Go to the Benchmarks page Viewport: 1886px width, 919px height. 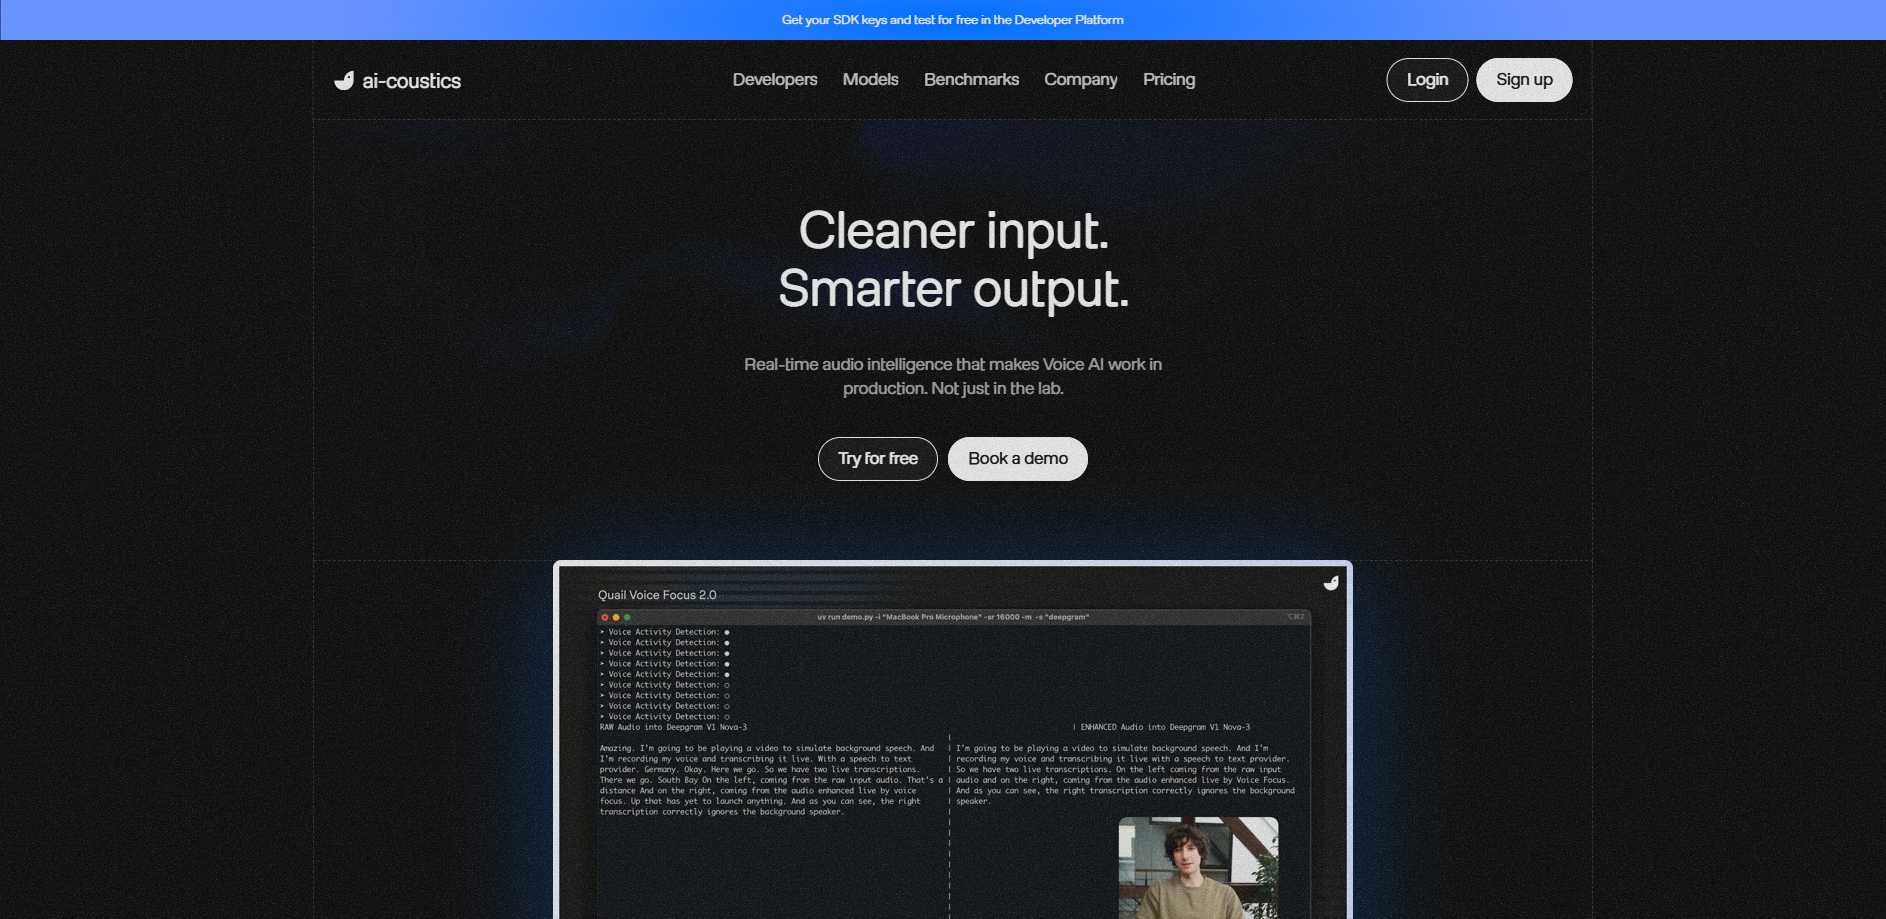[971, 80]
